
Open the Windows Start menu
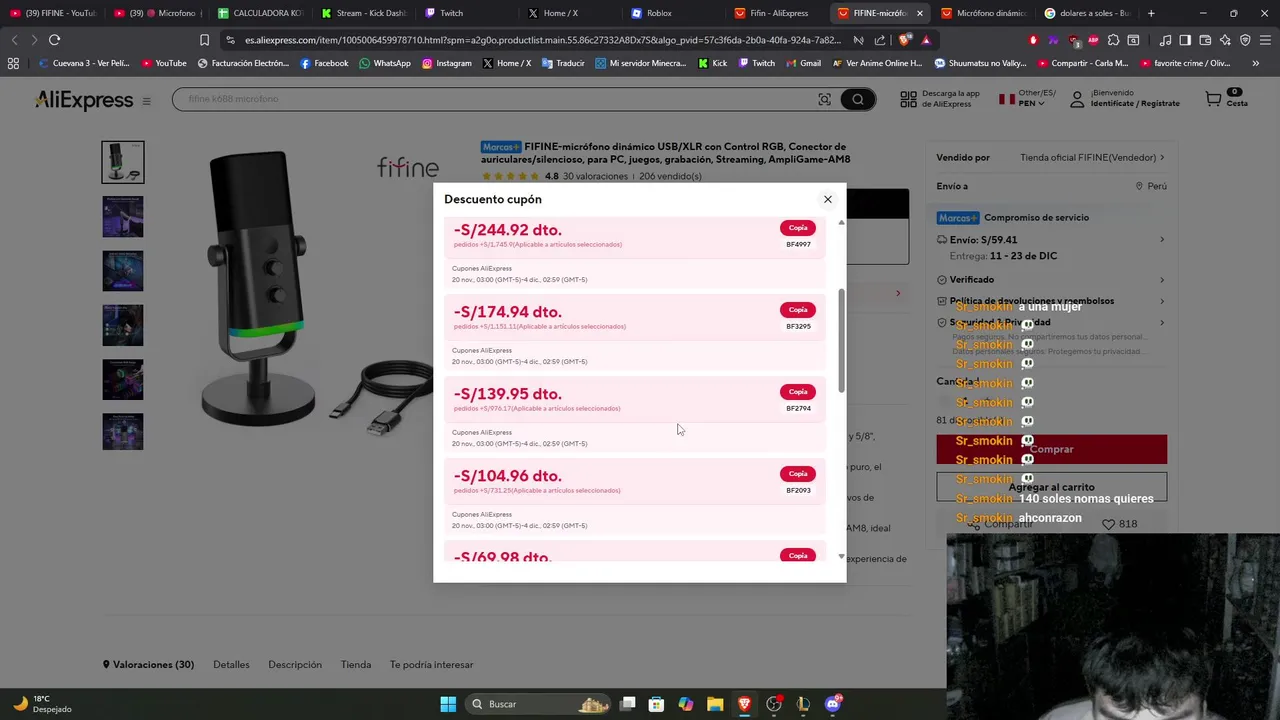448,704
